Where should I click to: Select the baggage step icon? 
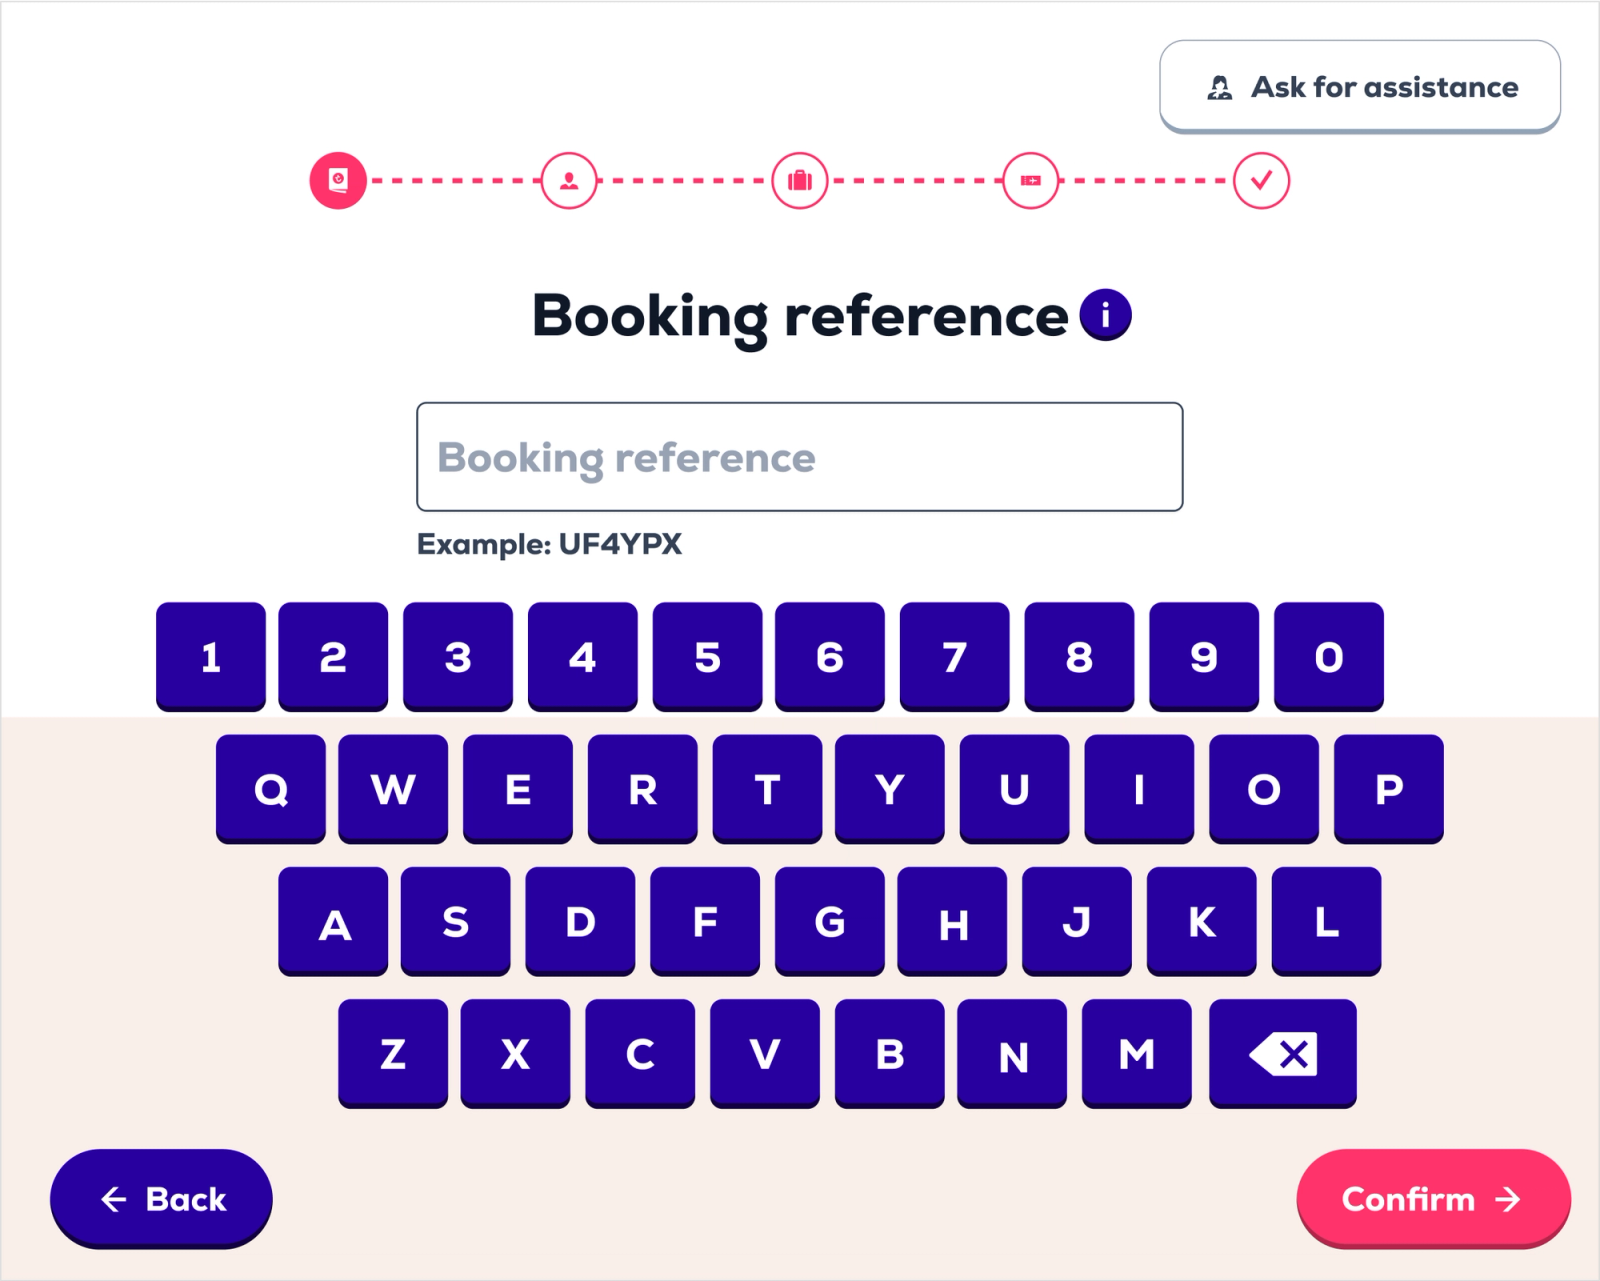(799, 180)
